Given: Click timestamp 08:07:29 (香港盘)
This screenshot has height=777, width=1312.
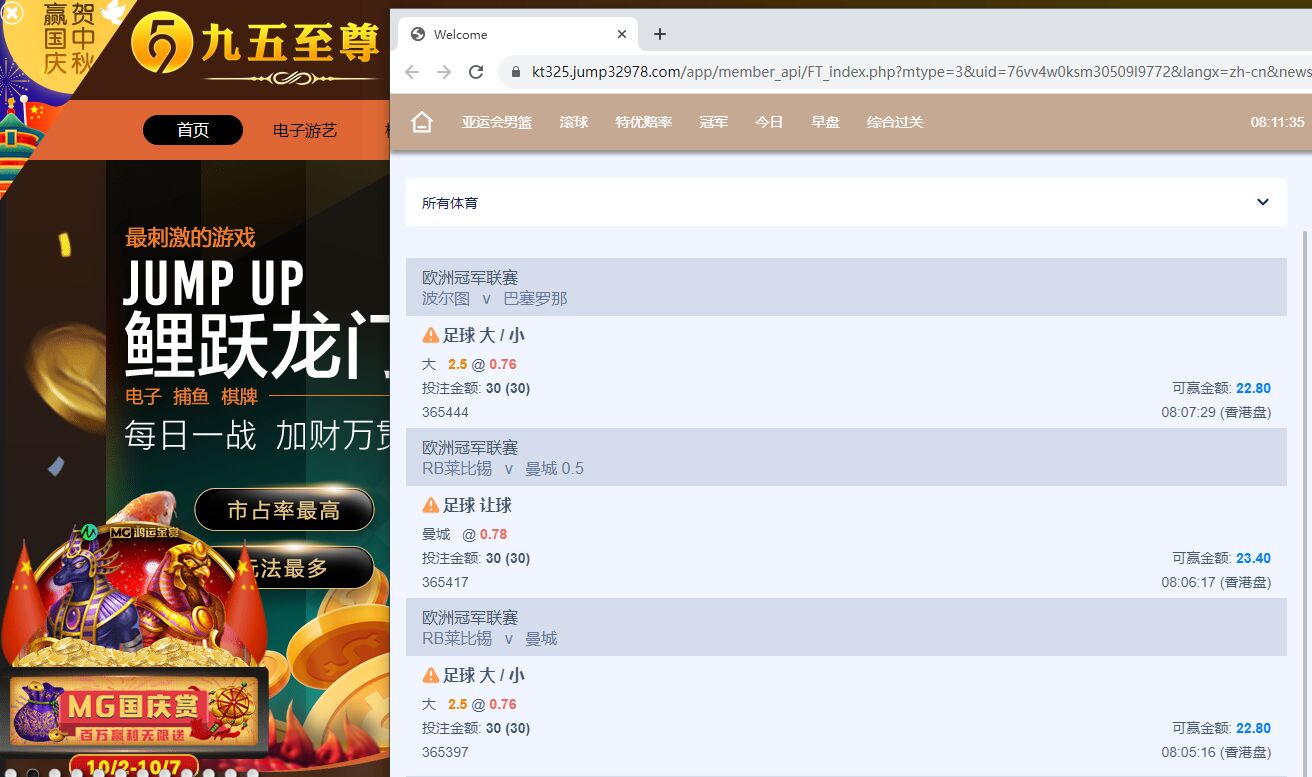Looking at the screenshot, I should click(1216, 412).
